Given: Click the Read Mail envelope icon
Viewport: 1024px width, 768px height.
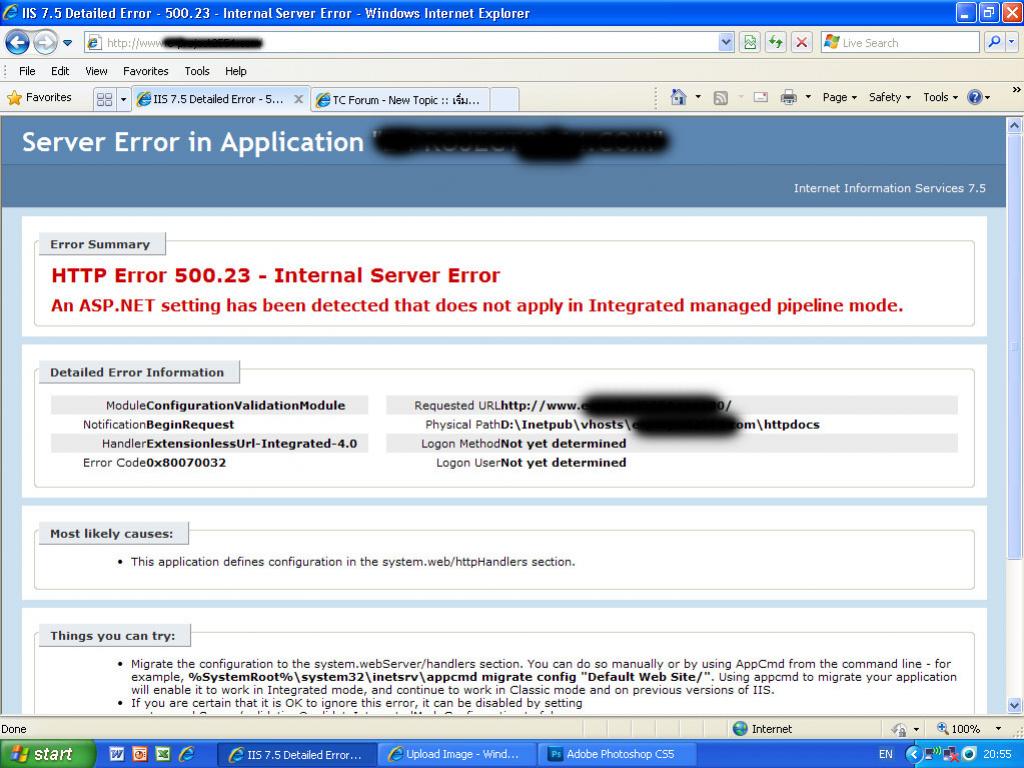Looking at the screenshot, I should [x=760, y=97].
